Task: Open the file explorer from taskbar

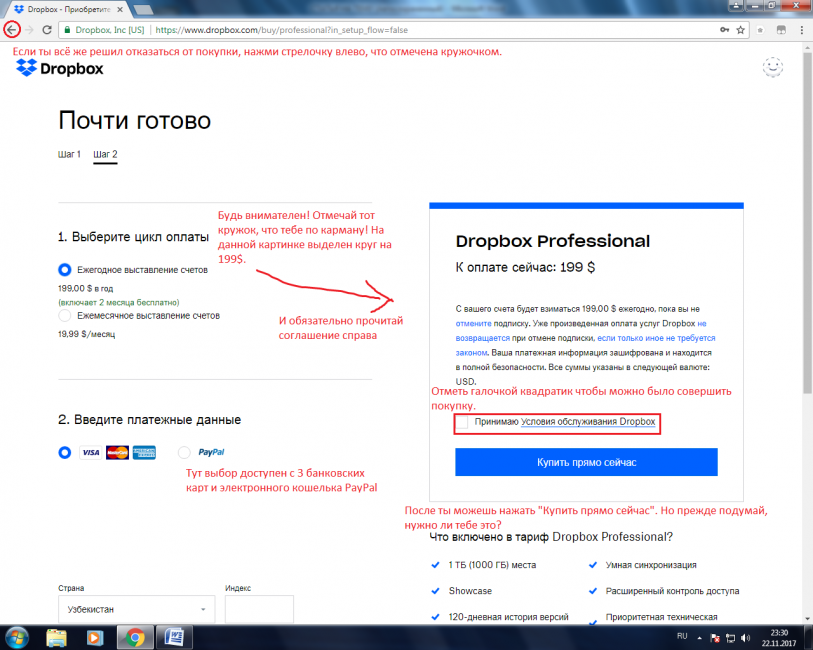Action: point(57,638)
